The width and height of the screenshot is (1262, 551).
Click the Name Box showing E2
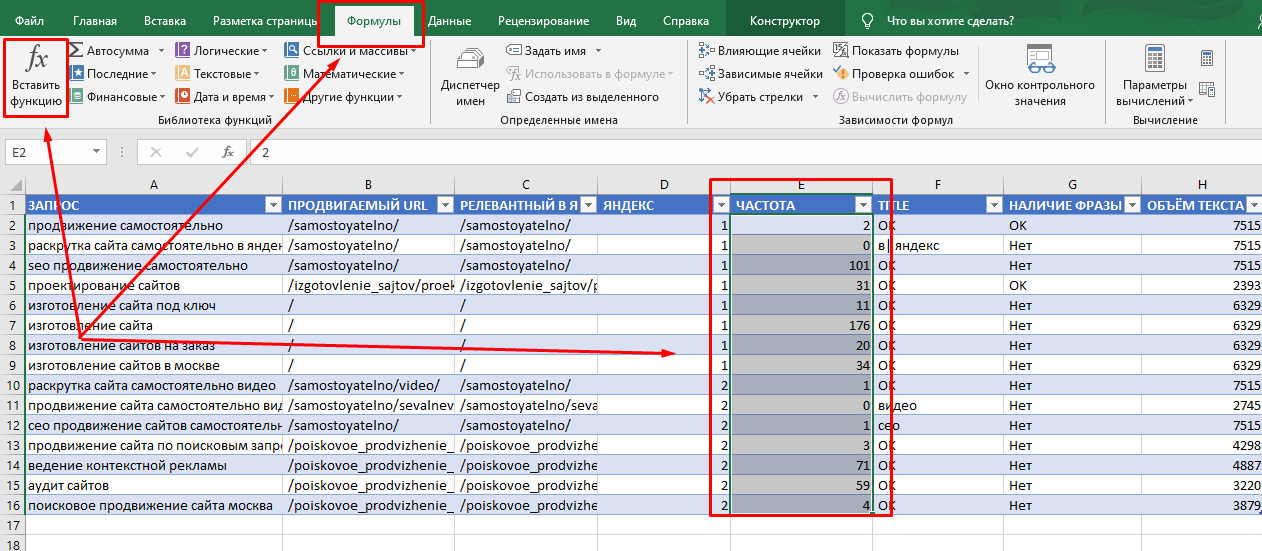(47, 152)
